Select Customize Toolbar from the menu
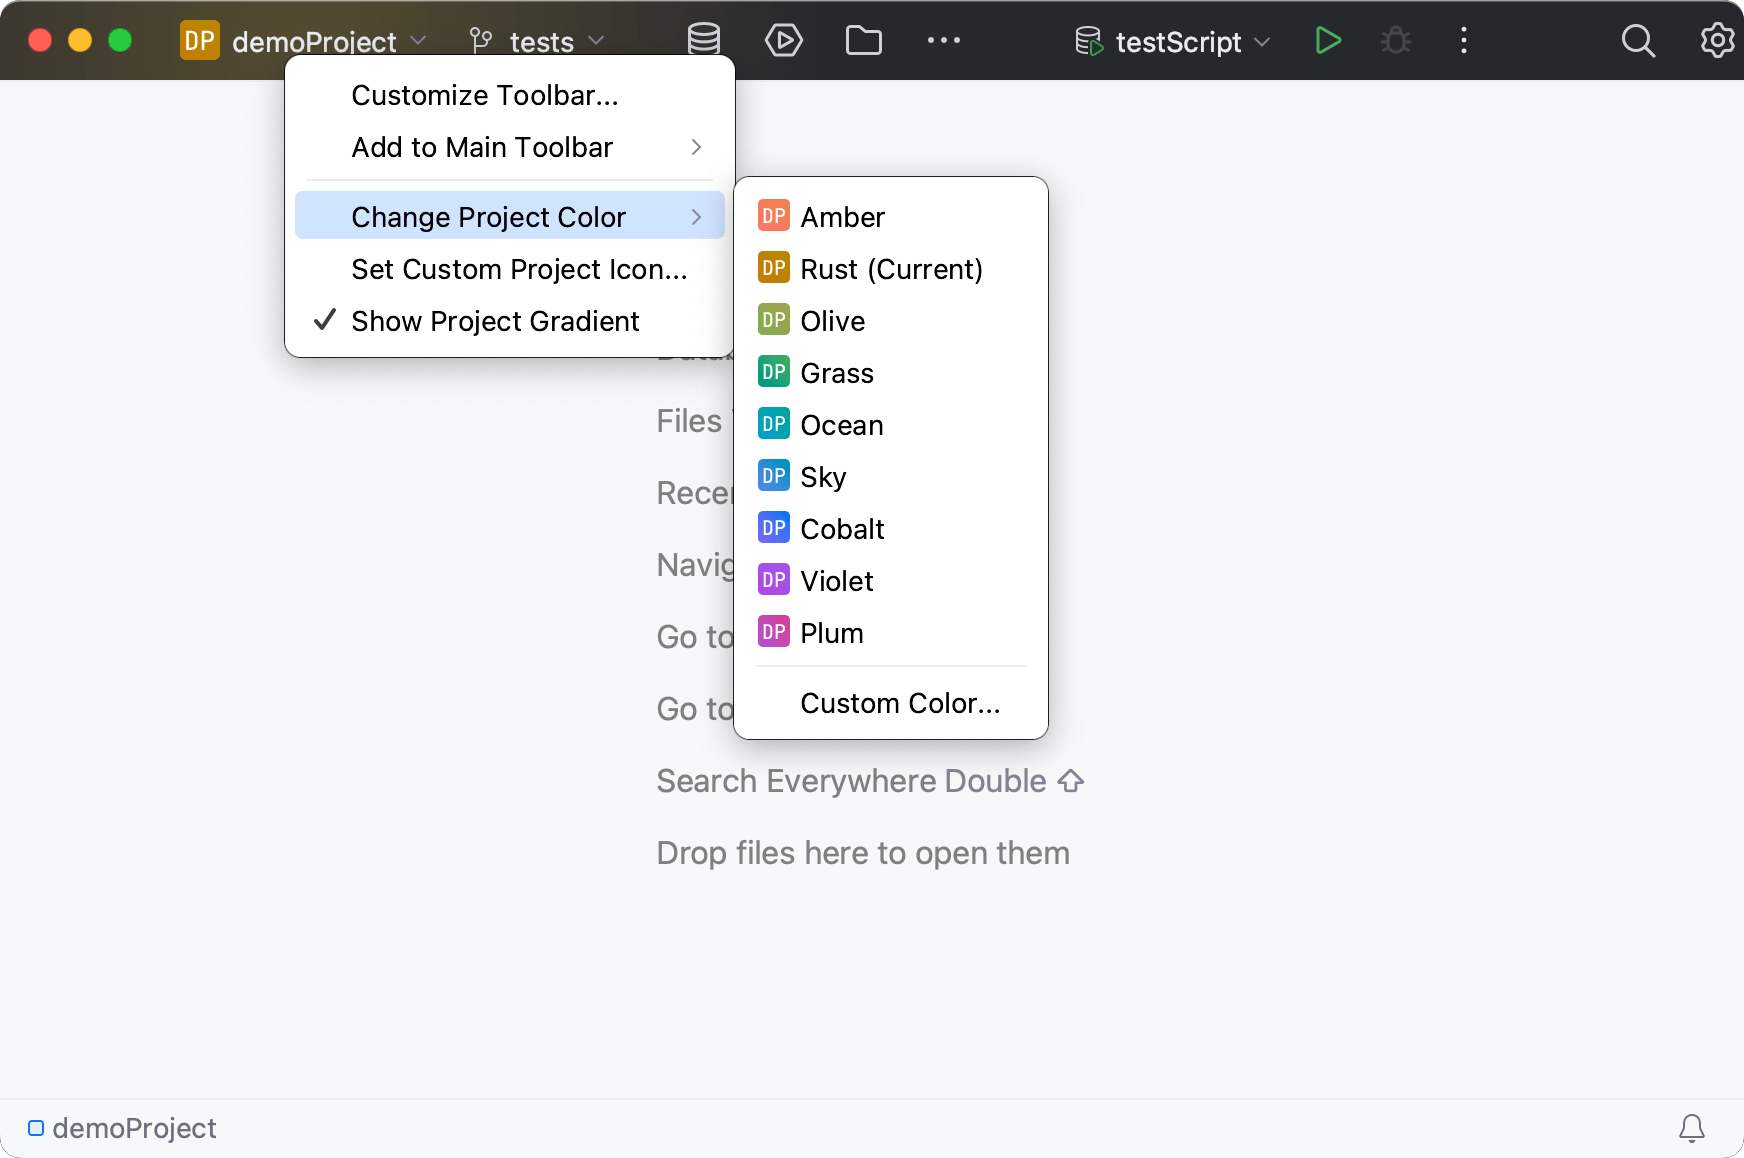This screenshot has height=1158, width=1744. coord(485,95)
